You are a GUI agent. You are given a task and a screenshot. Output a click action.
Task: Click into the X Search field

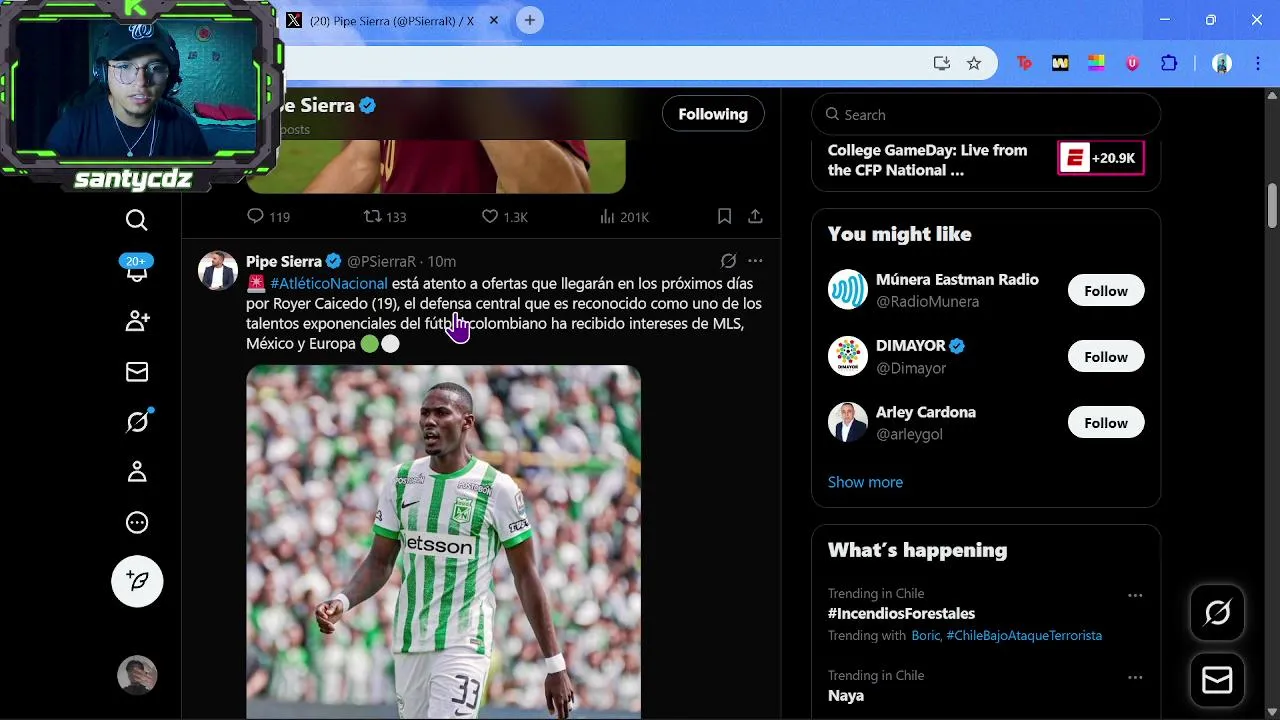click(986, 114)
